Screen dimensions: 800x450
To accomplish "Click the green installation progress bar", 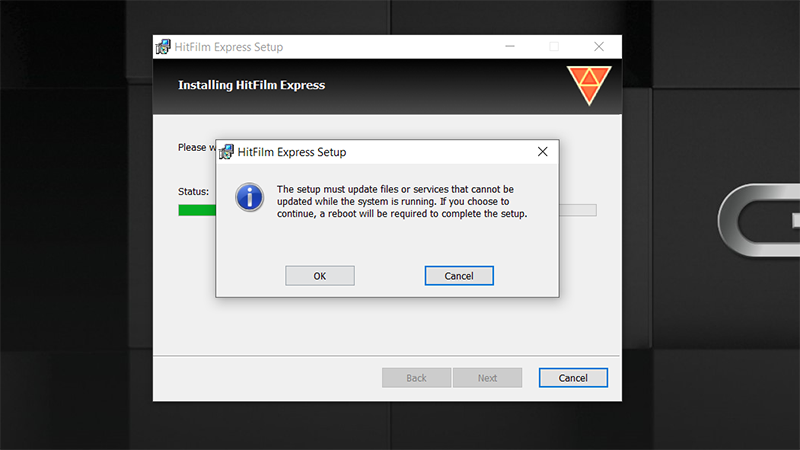I will 197,210.
